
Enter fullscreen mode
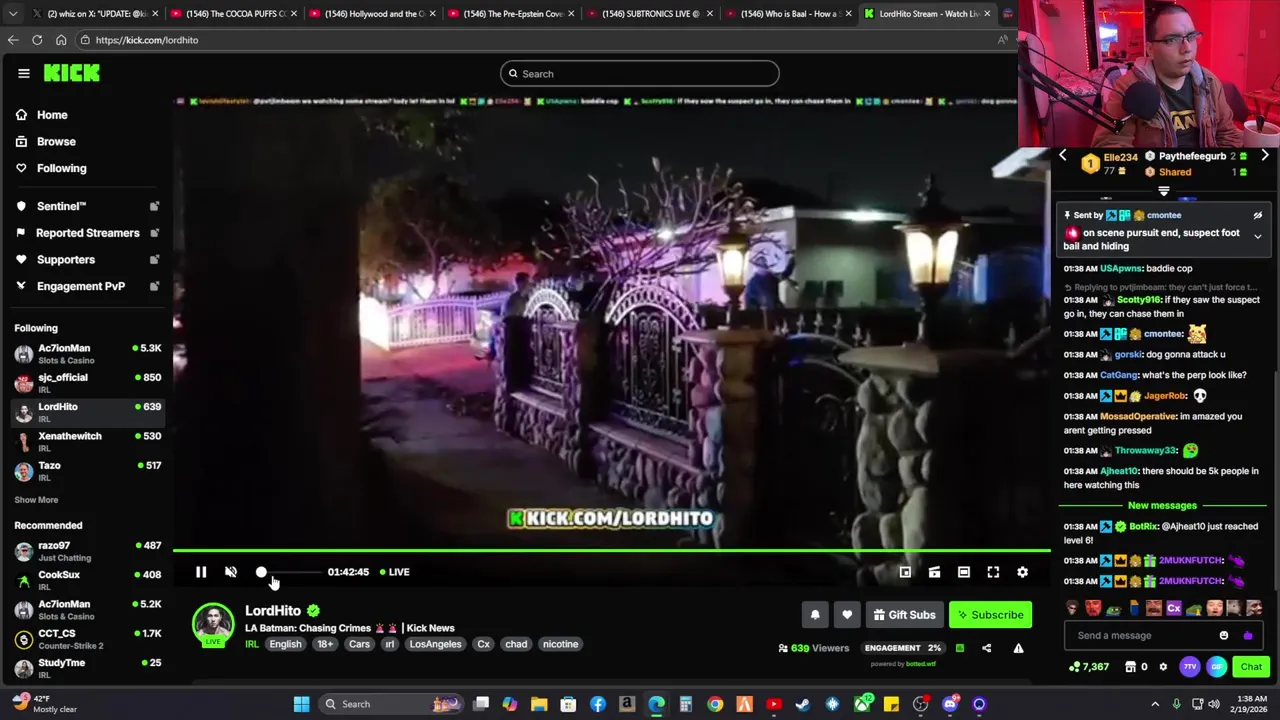tap(993, 572)
